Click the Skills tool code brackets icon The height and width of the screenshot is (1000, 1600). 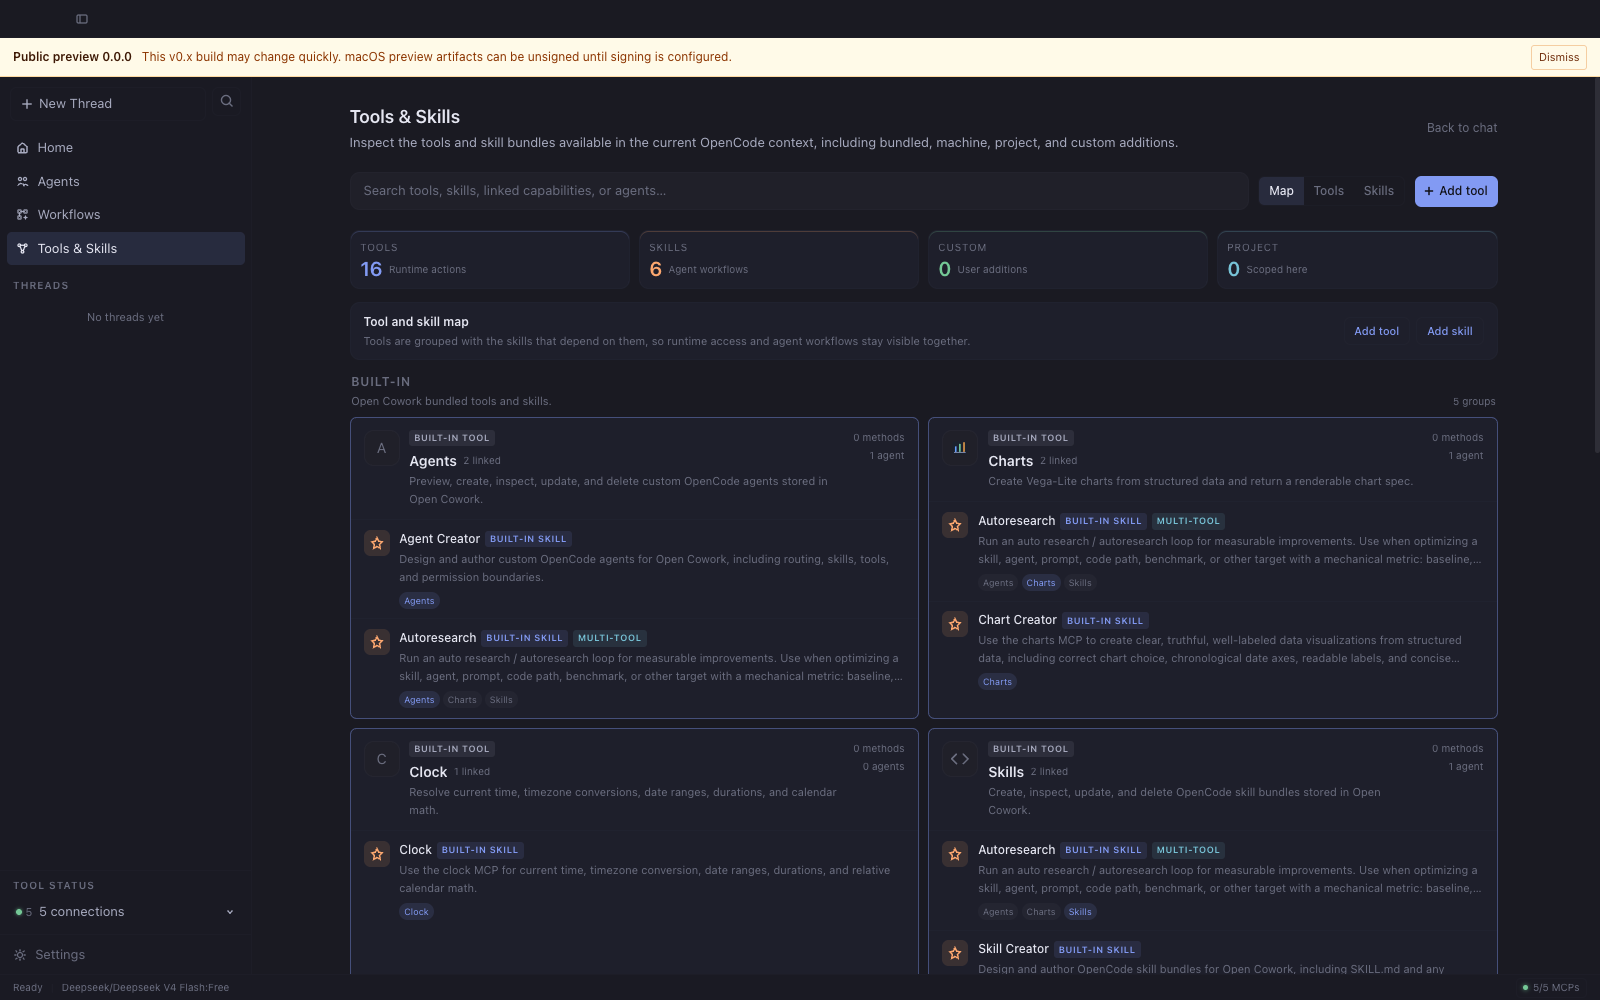click(x=960, y=759)
